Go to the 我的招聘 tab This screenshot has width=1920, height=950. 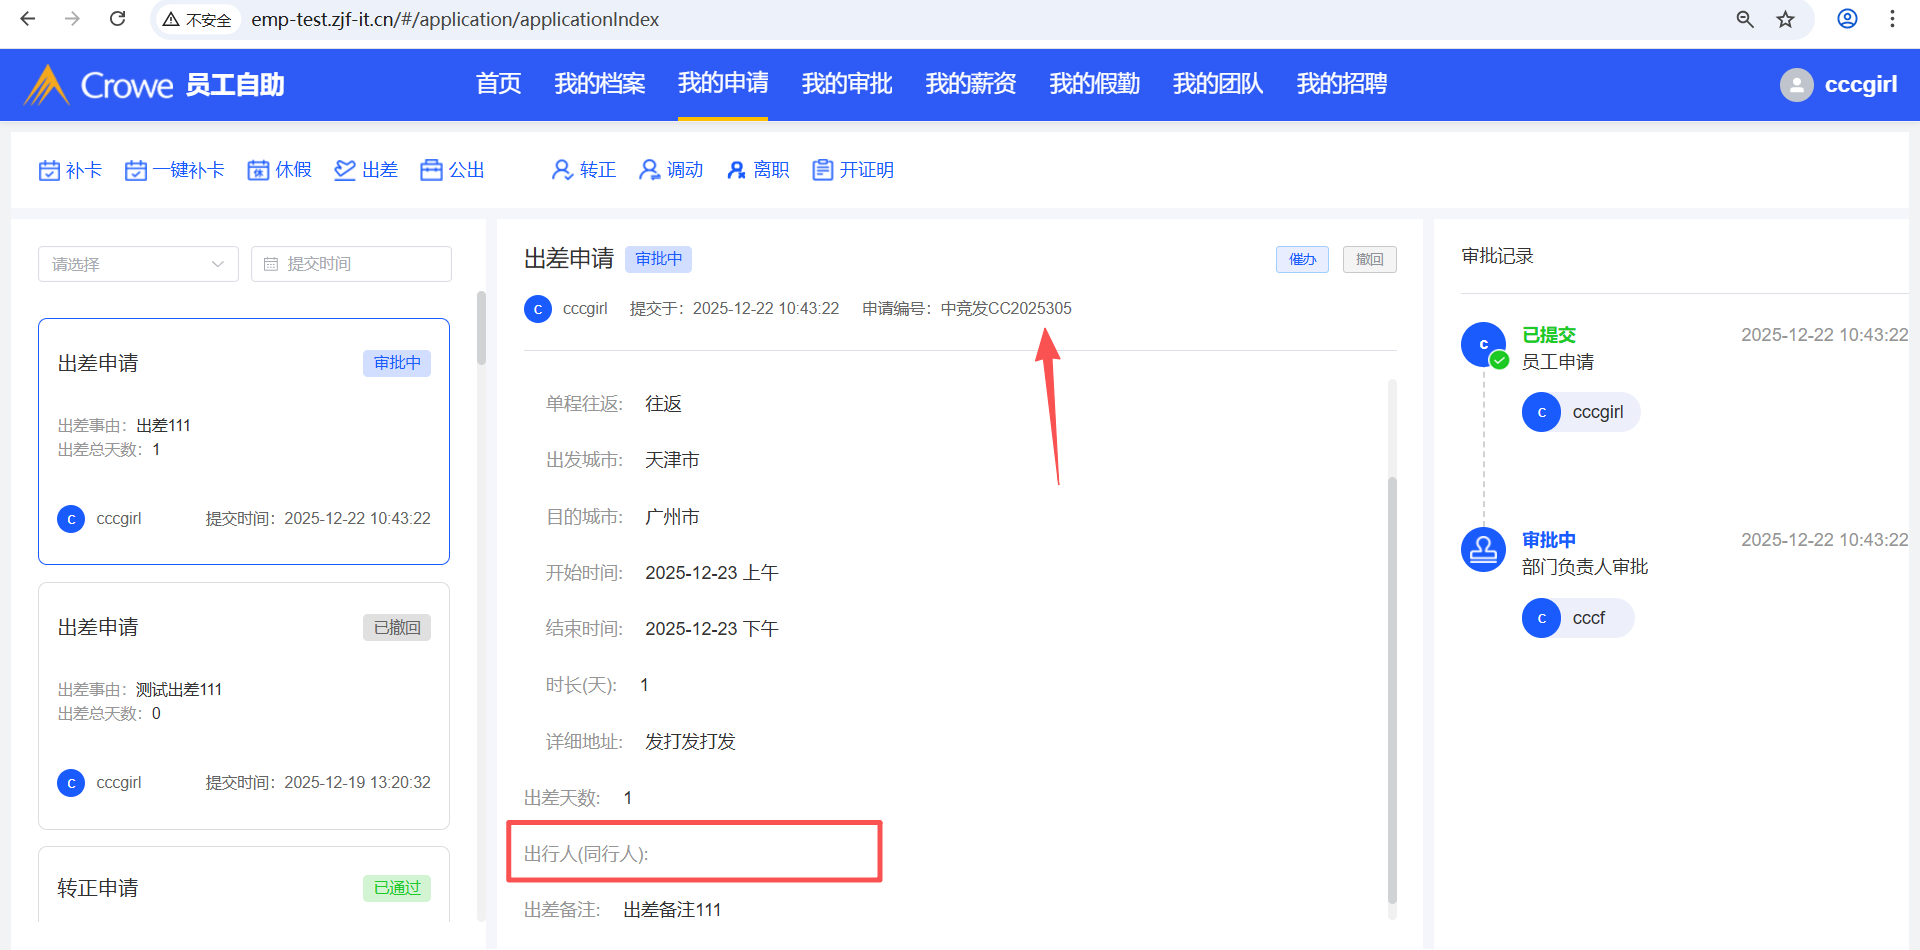1342,84
